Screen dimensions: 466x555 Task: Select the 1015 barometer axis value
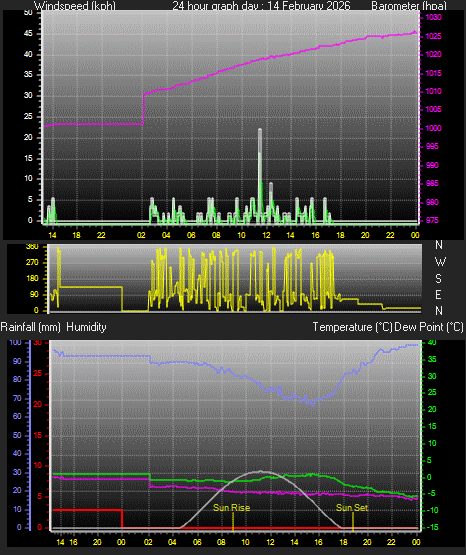click(433, 73)
